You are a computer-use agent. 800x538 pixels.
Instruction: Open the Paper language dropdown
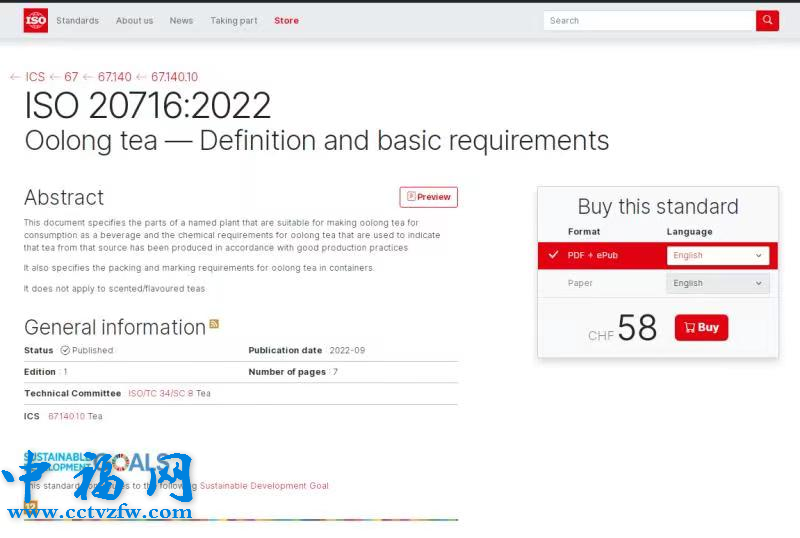(717, 283)
